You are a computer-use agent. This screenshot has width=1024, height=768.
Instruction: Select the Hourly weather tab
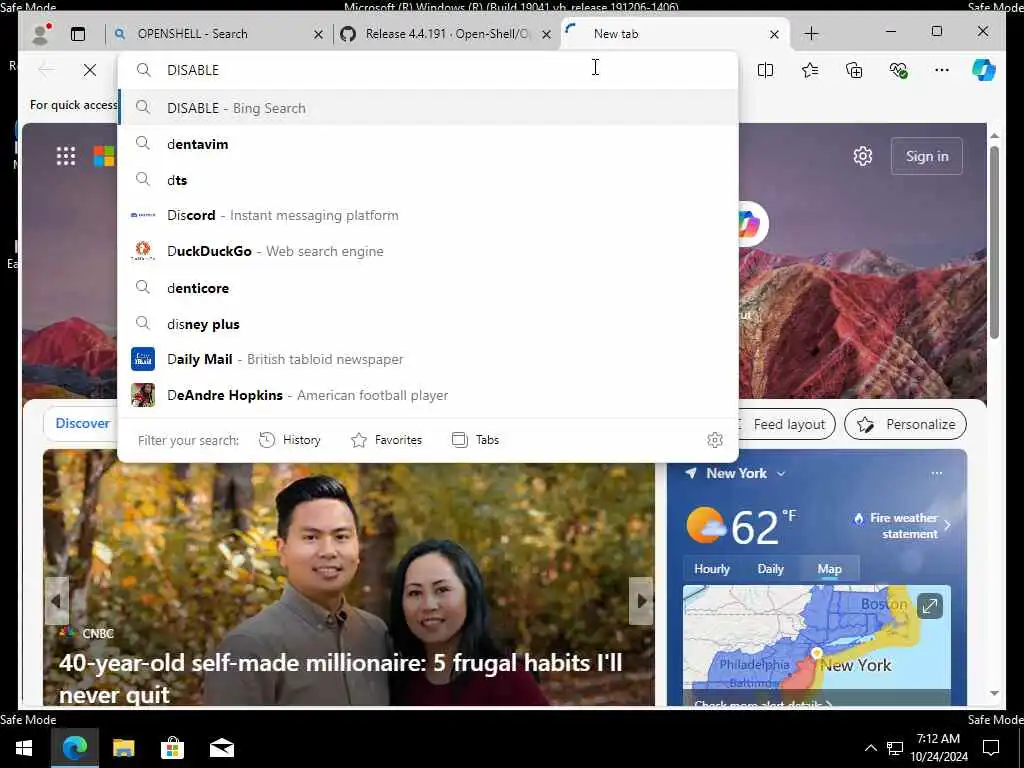[x=712, y=569]
